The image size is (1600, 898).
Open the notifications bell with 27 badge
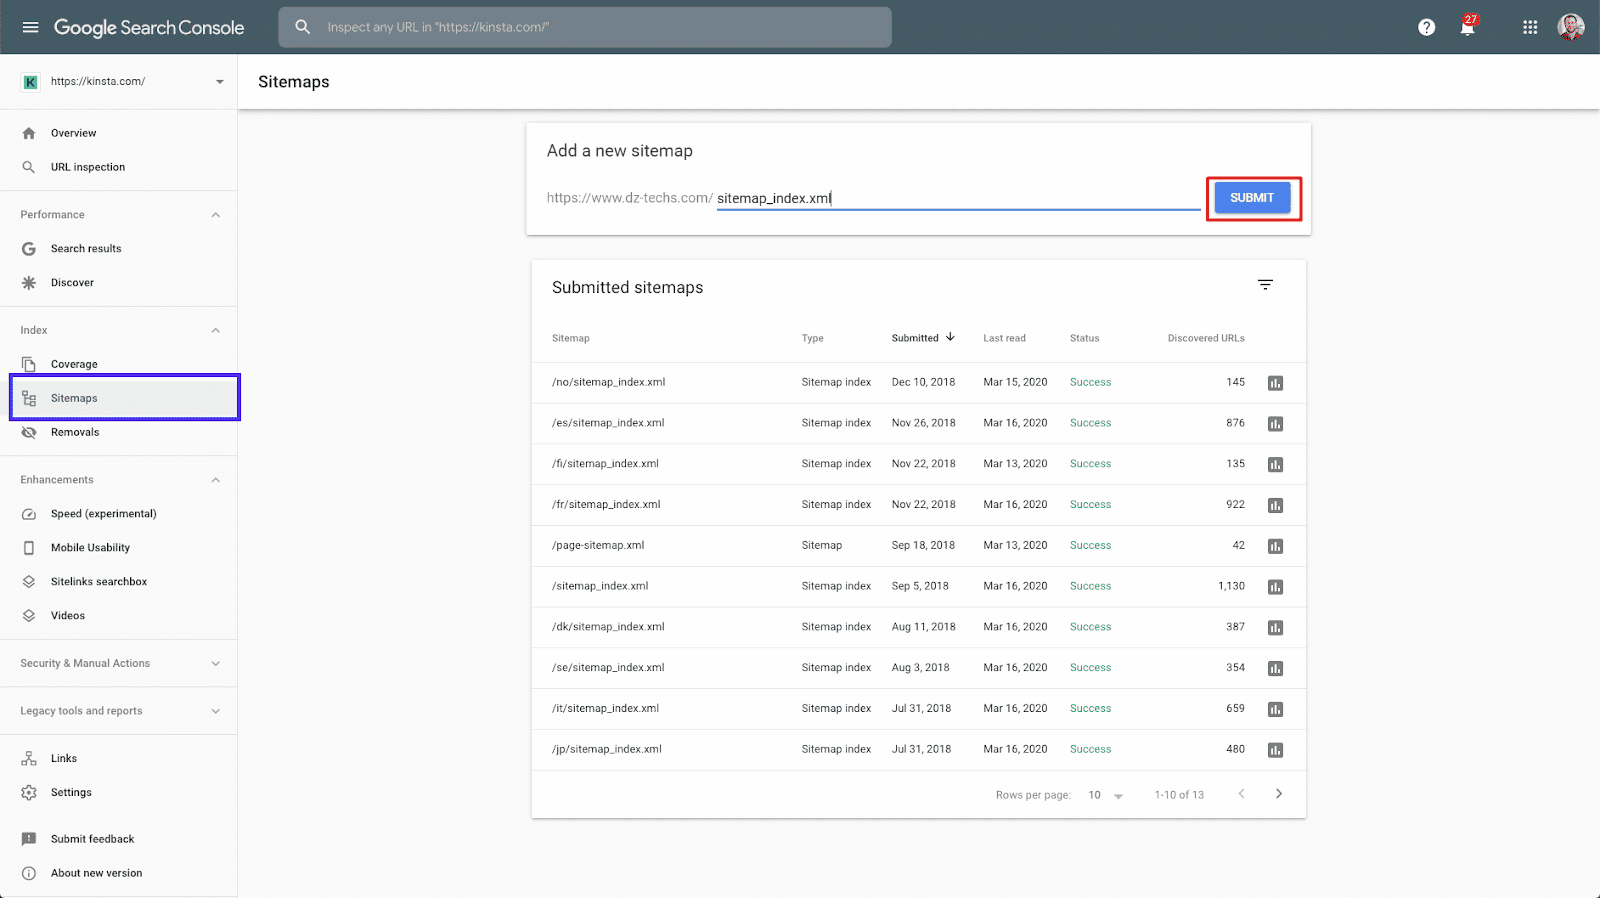tap(1468, 26)
